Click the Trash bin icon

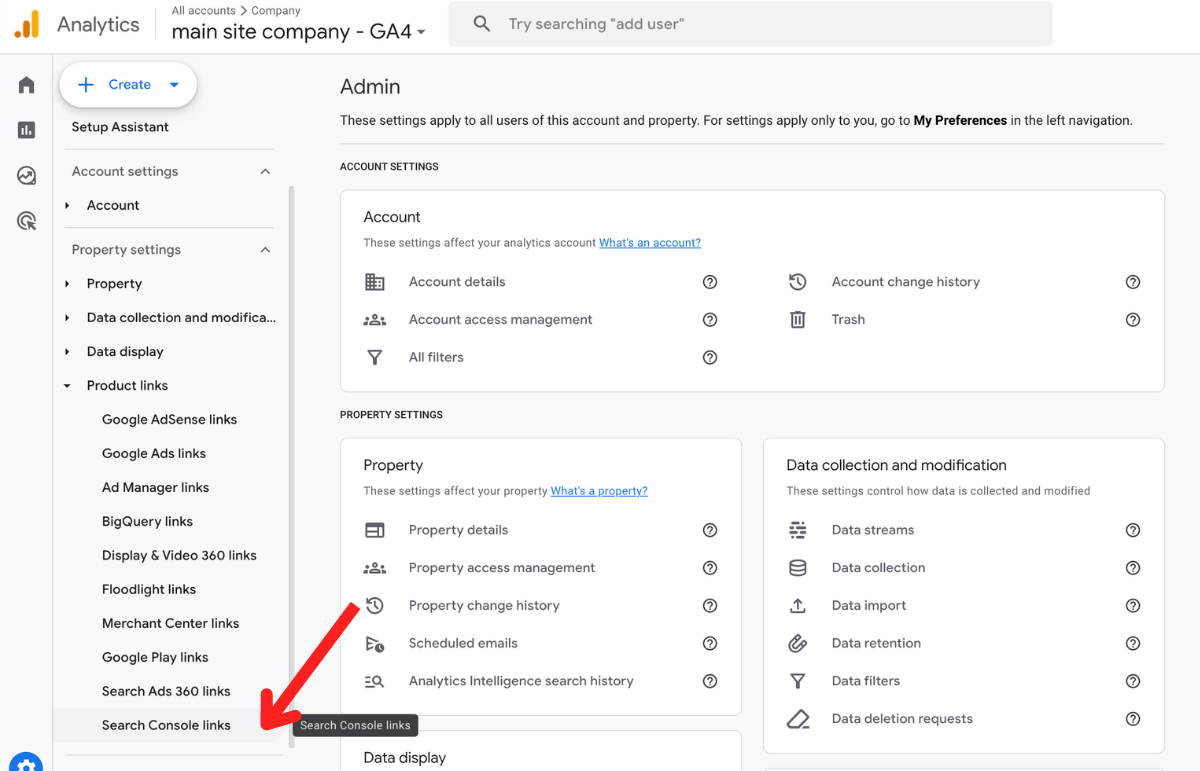pos(798,320)
